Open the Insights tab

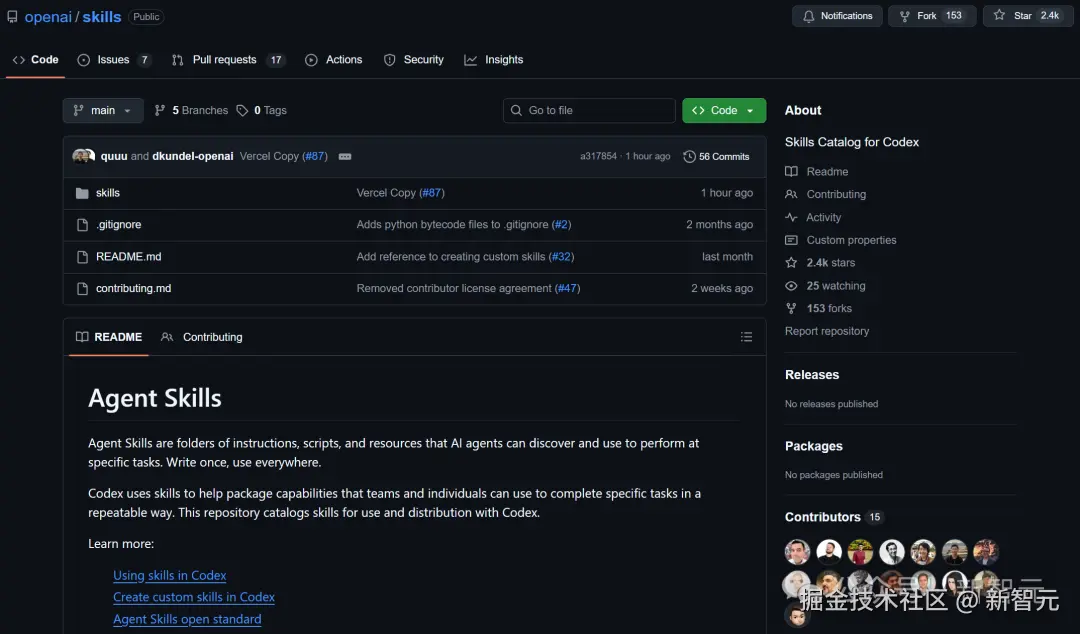494,60
